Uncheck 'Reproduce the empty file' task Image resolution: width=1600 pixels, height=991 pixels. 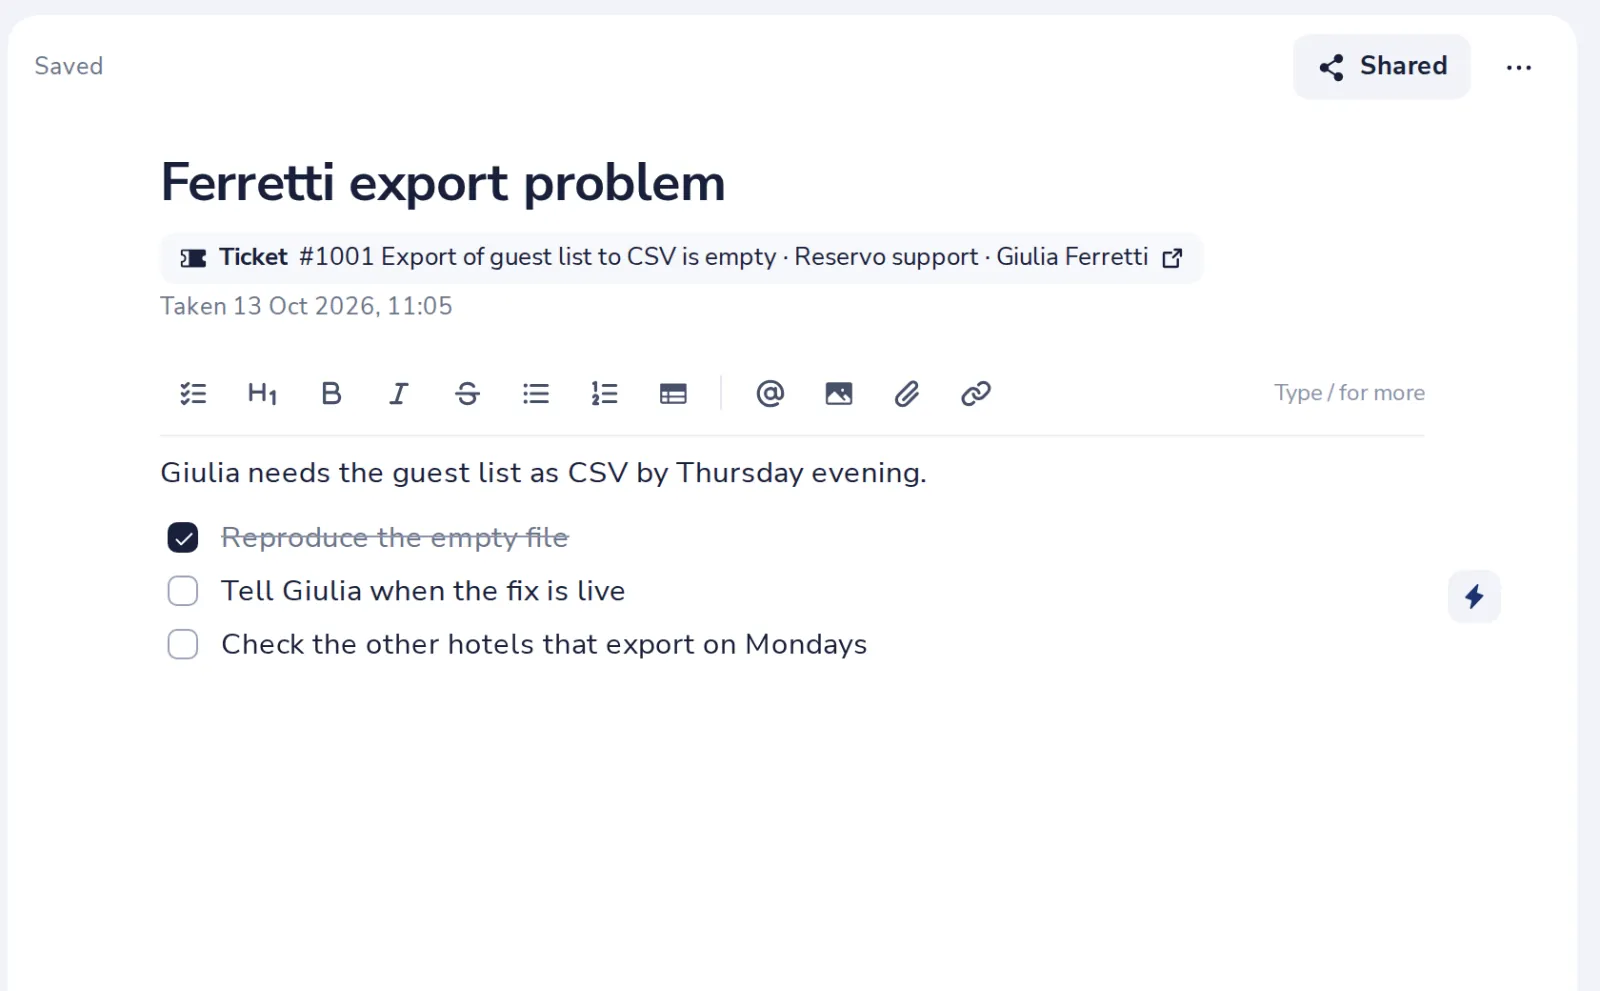[x=183, y=538]
